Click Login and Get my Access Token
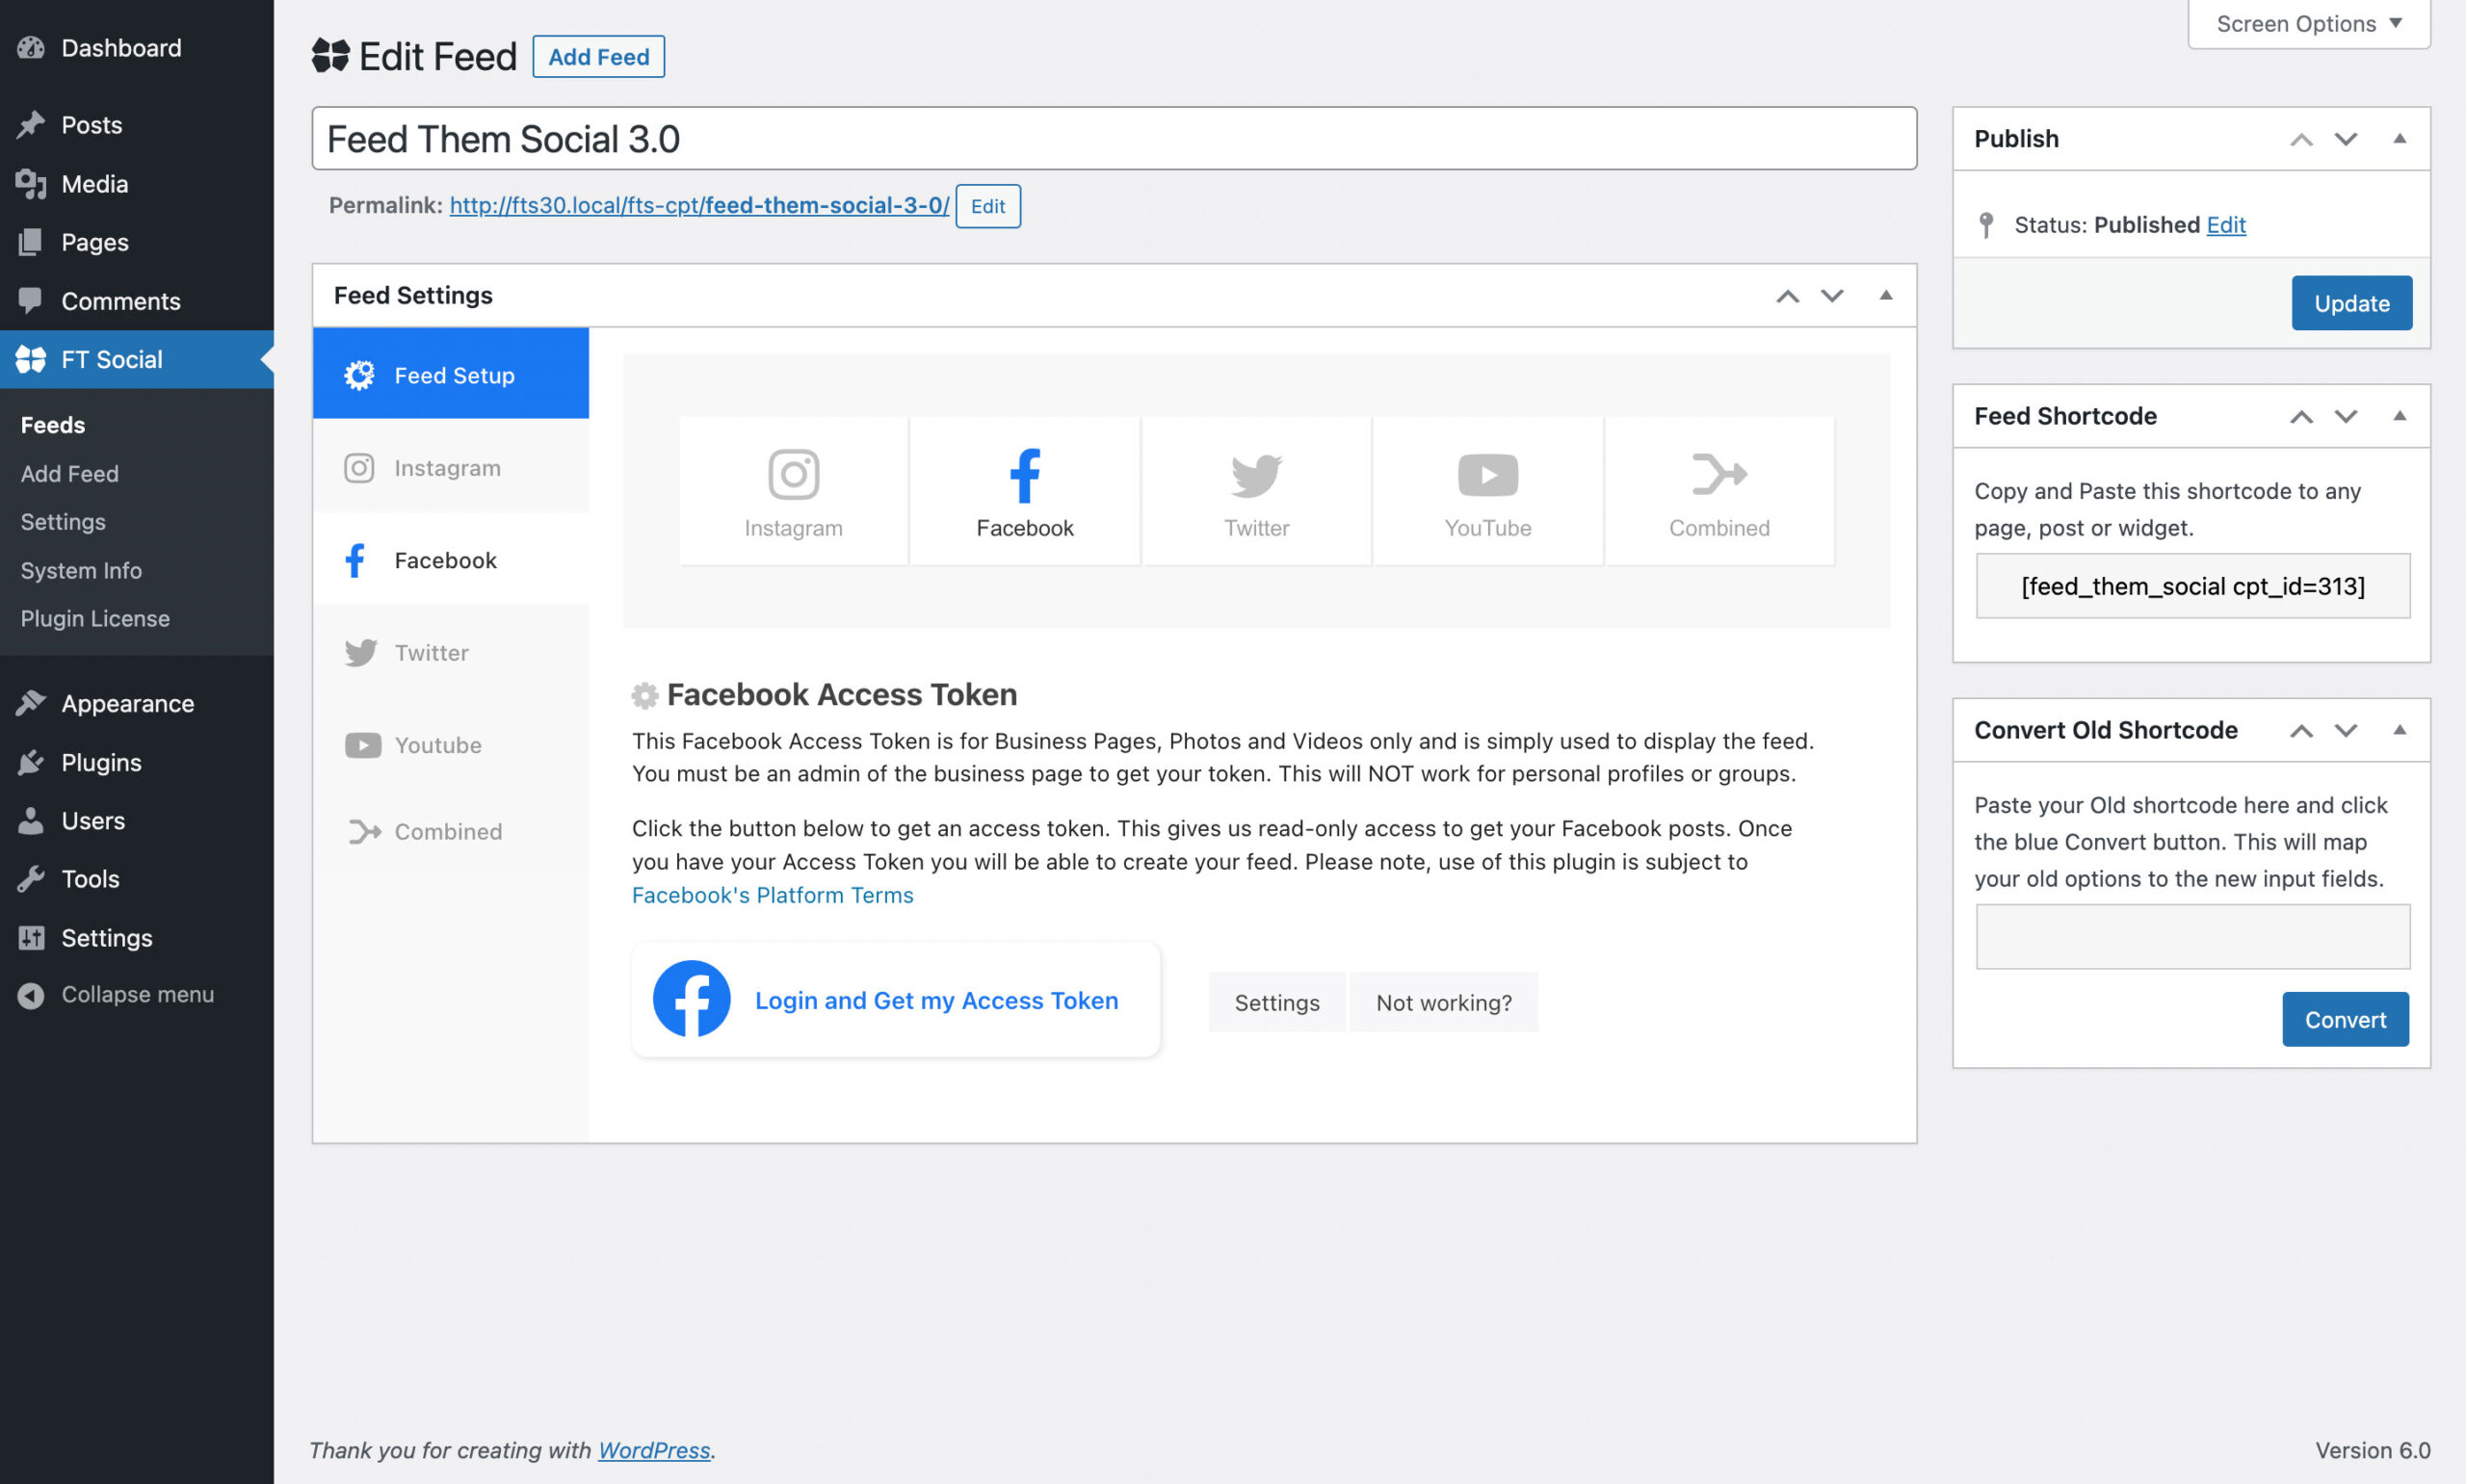 point(895,999)
